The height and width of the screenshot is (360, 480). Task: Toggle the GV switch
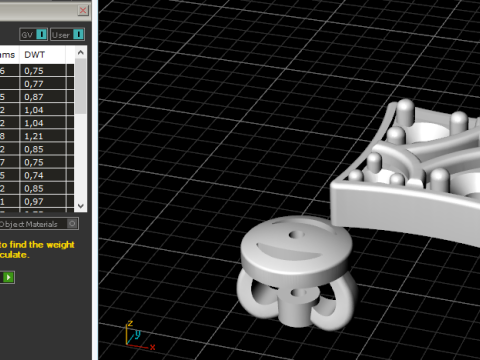(33, 34)
